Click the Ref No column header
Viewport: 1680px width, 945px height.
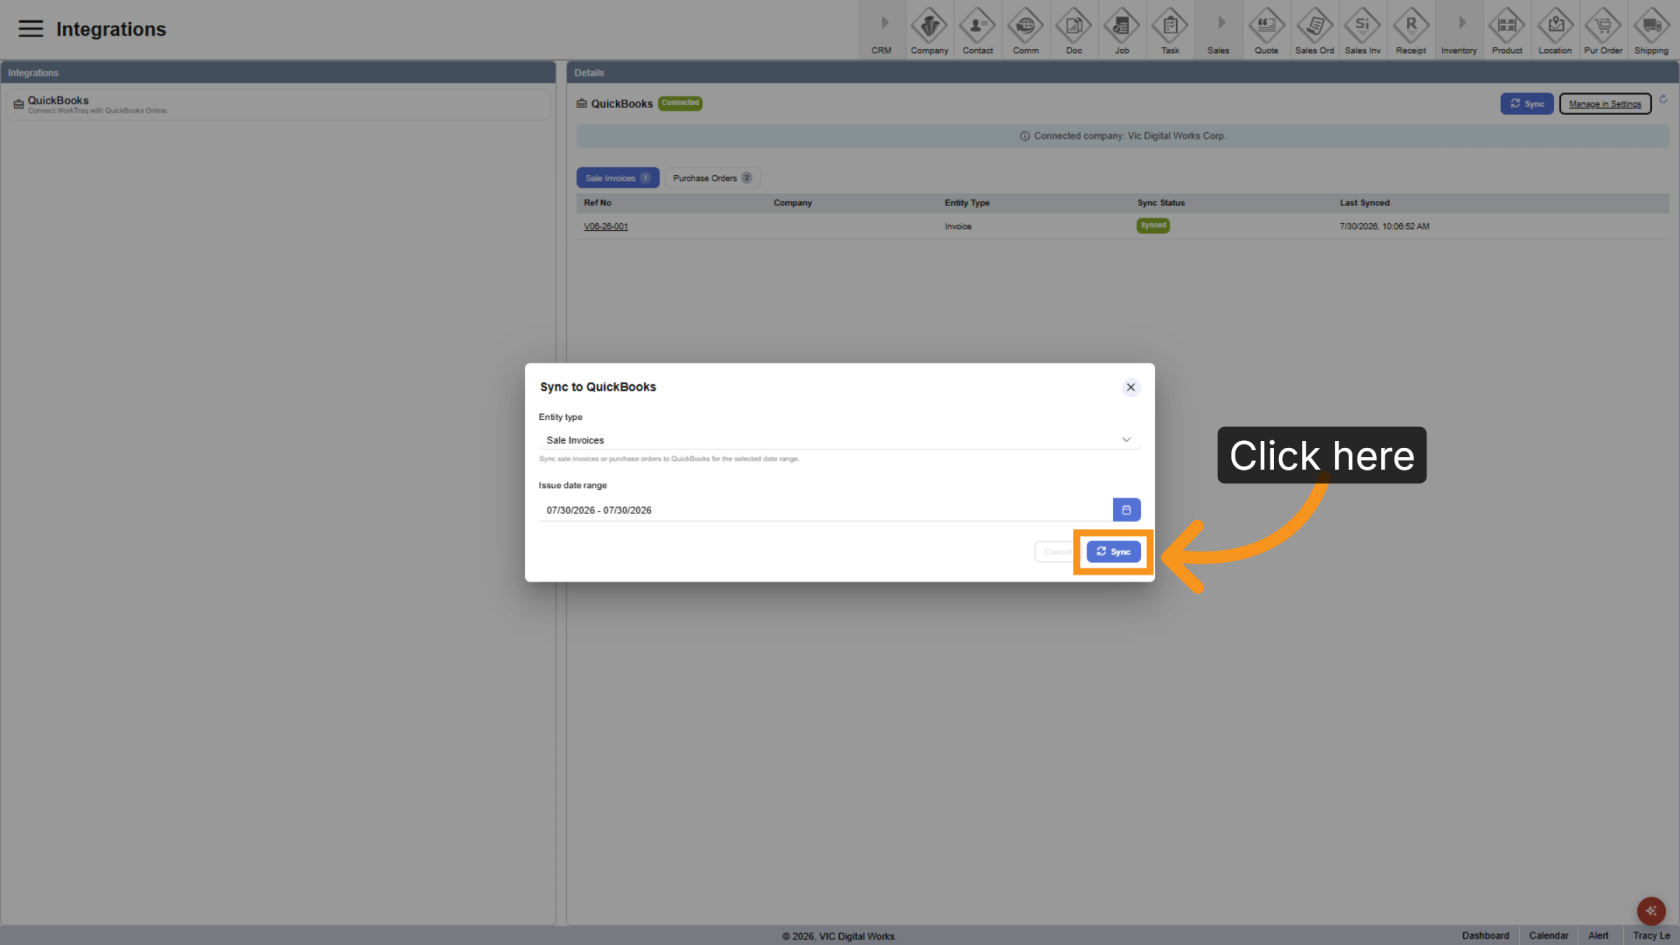pos(598,203)
